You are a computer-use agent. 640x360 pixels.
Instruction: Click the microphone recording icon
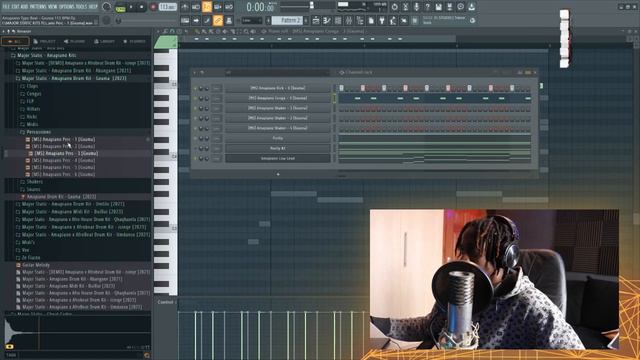[x=416, y=7]
